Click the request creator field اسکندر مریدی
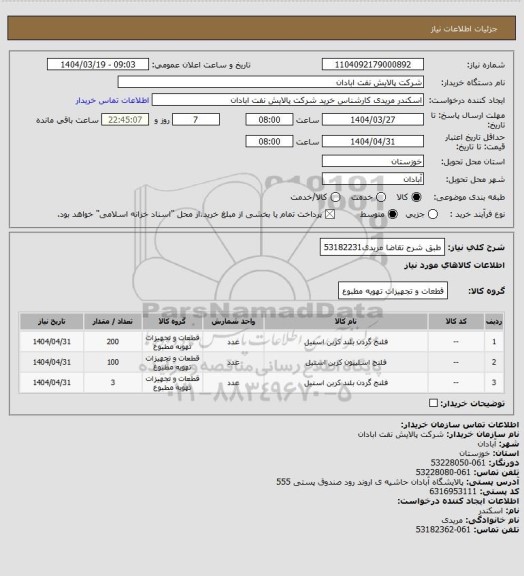 coord(288,100)
